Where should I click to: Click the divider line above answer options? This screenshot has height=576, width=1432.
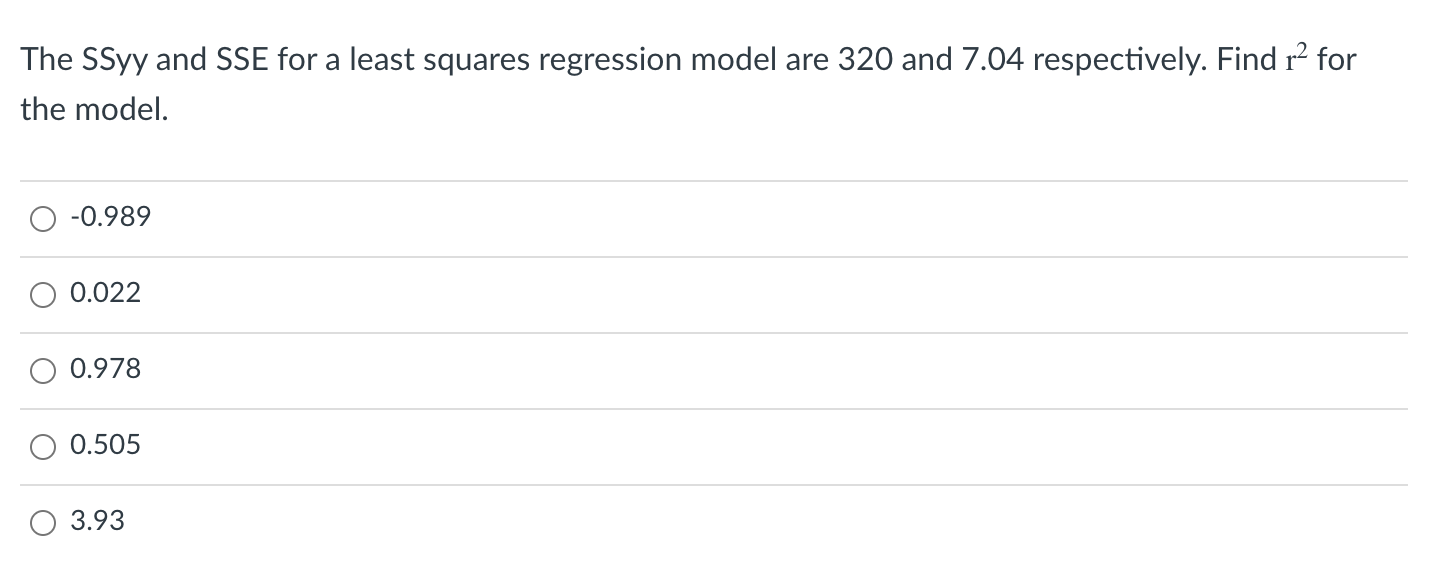[x=700, y=179]
